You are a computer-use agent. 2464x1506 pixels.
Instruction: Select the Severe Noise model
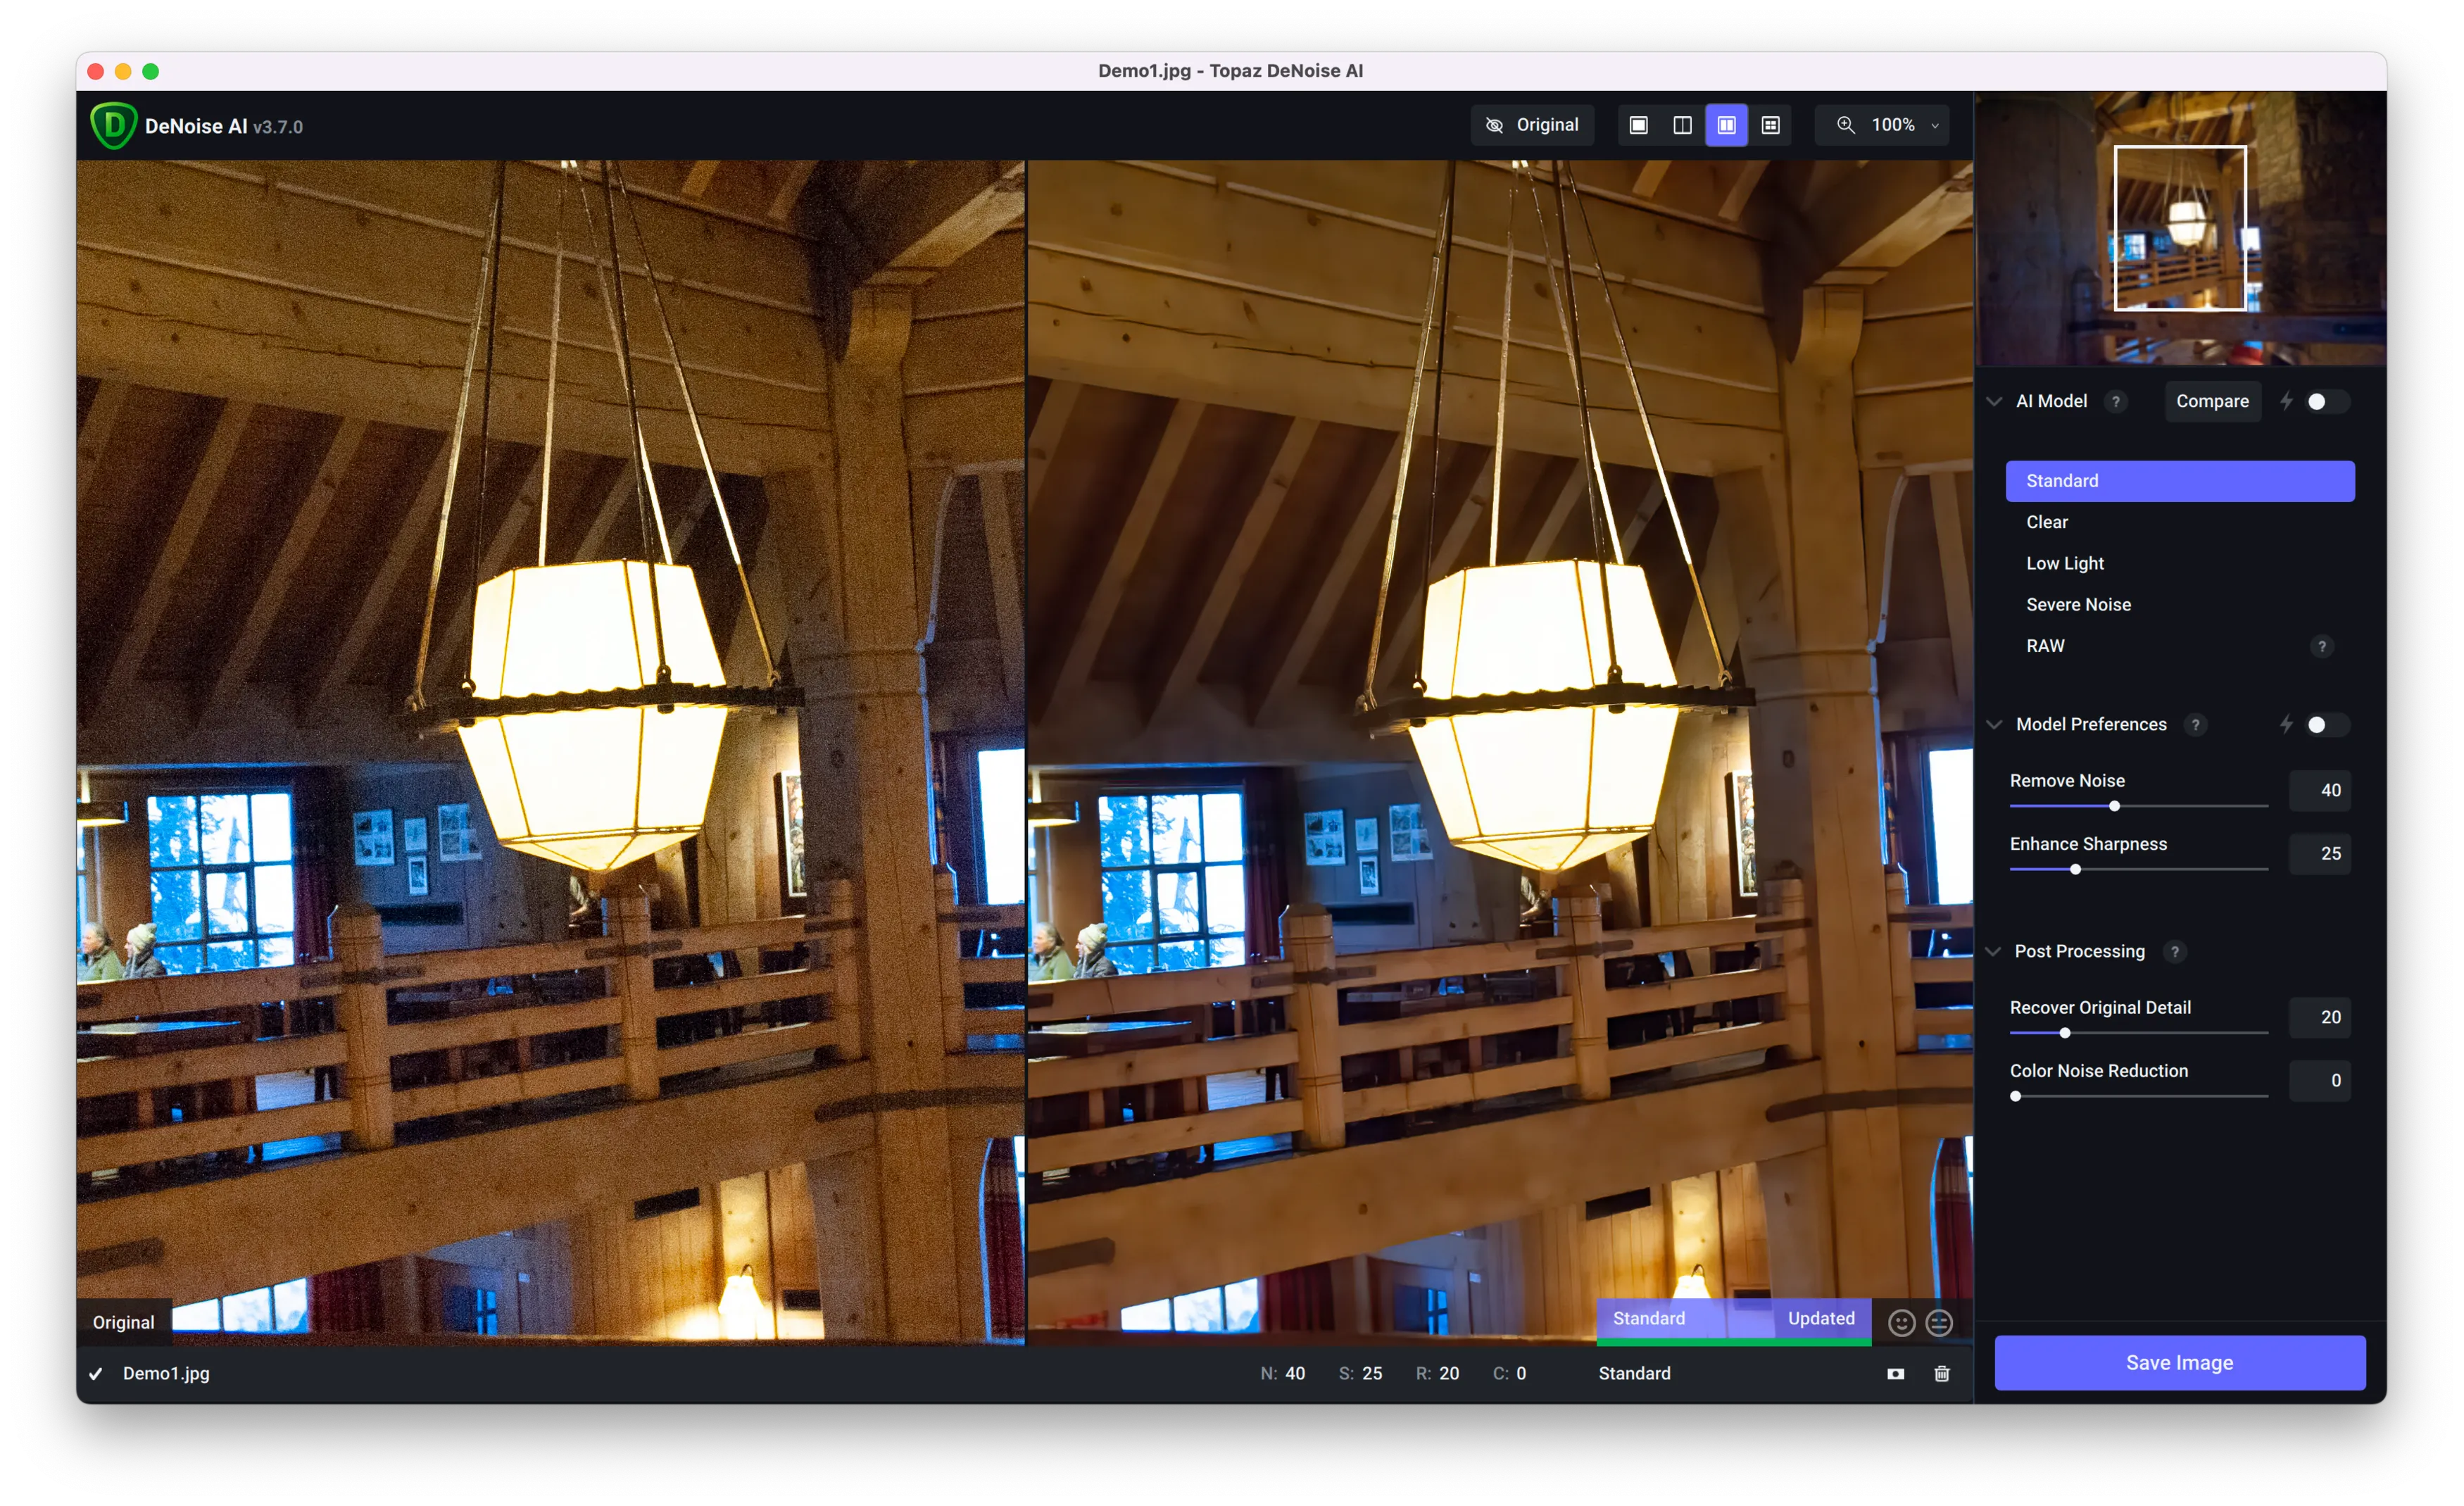2077,604
